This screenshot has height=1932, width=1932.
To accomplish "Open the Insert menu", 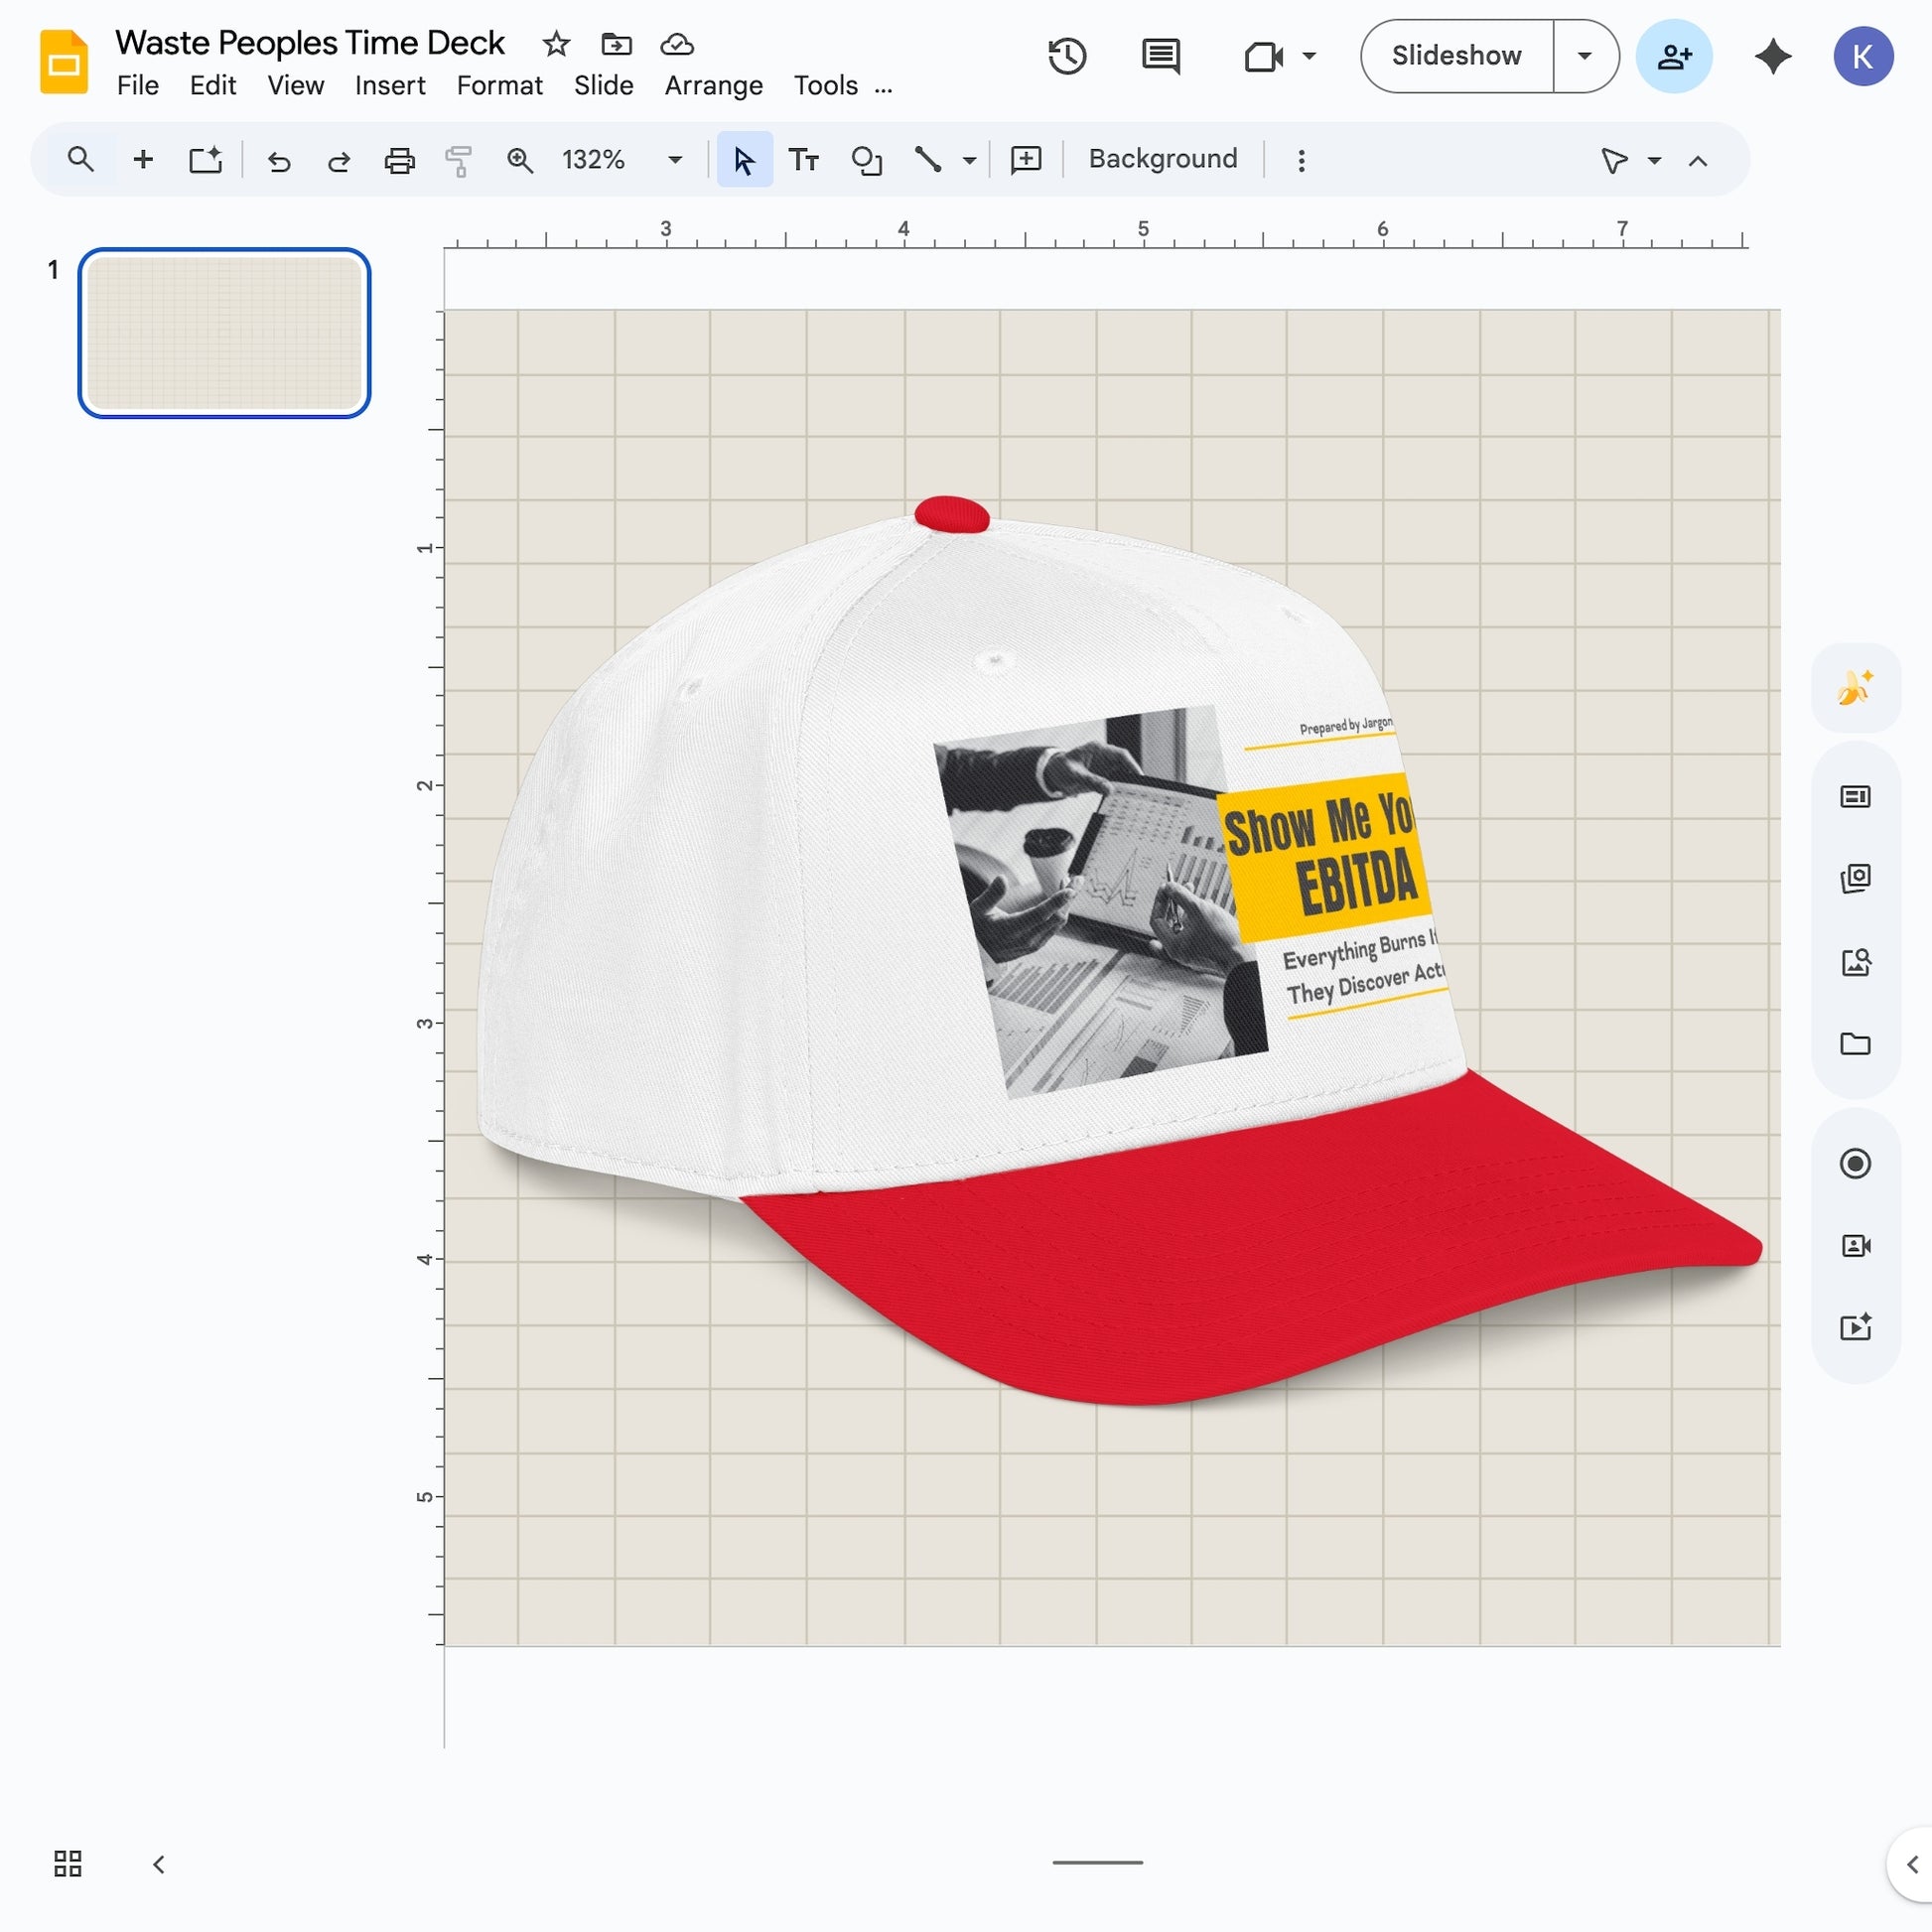I will pyautogui.click(x=390, y=86).
